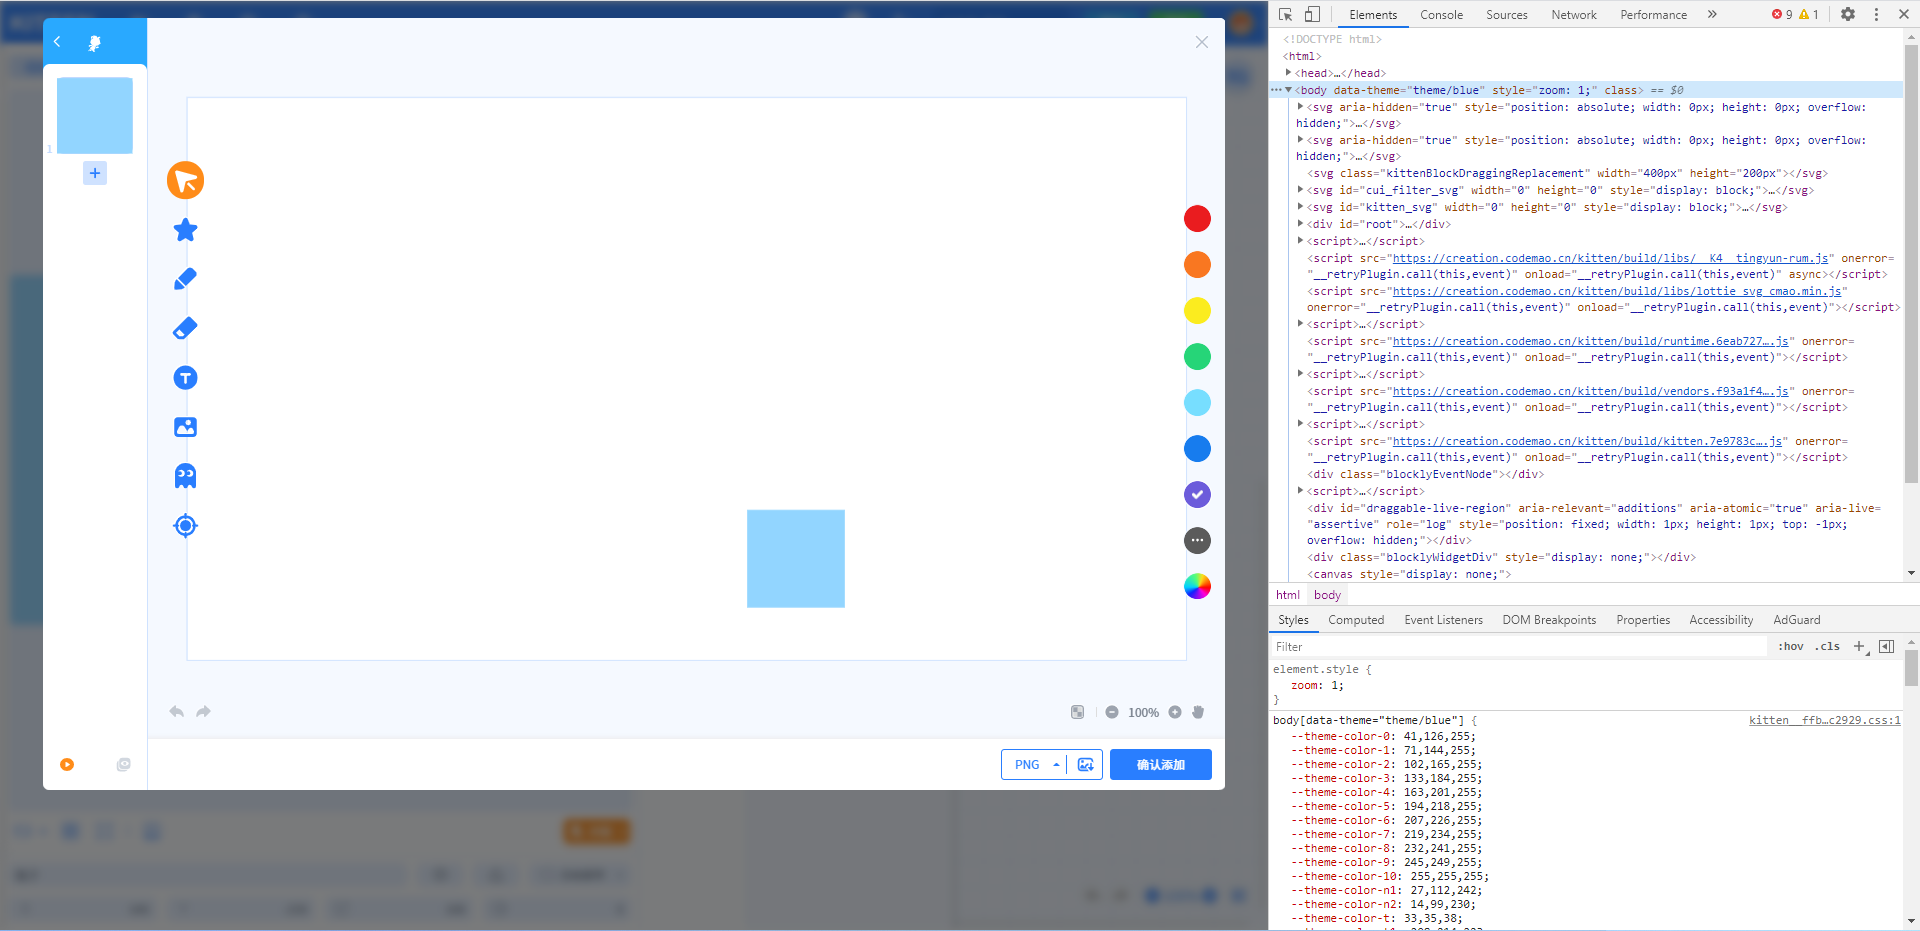The height and width of the screenshot is (931, 1920).
Task: Toggle the checkered background icon
Action: (1077, 712)
